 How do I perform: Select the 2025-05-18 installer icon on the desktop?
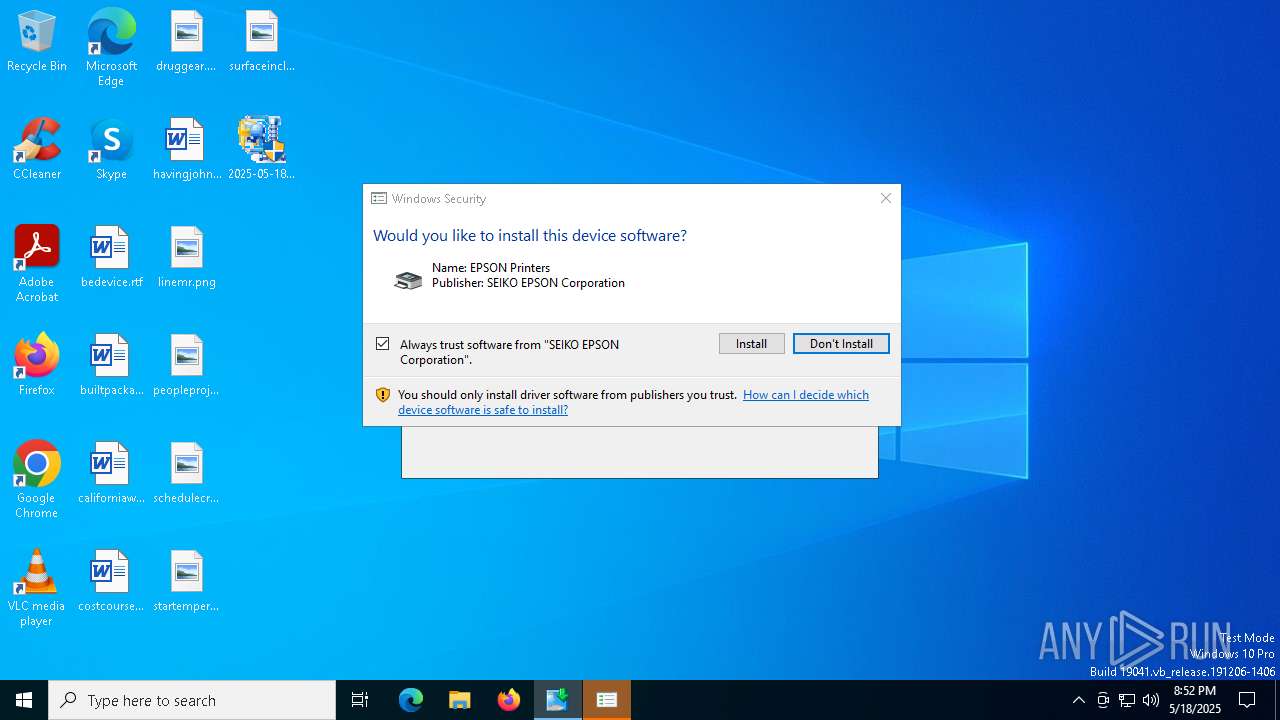coord(261,150)
